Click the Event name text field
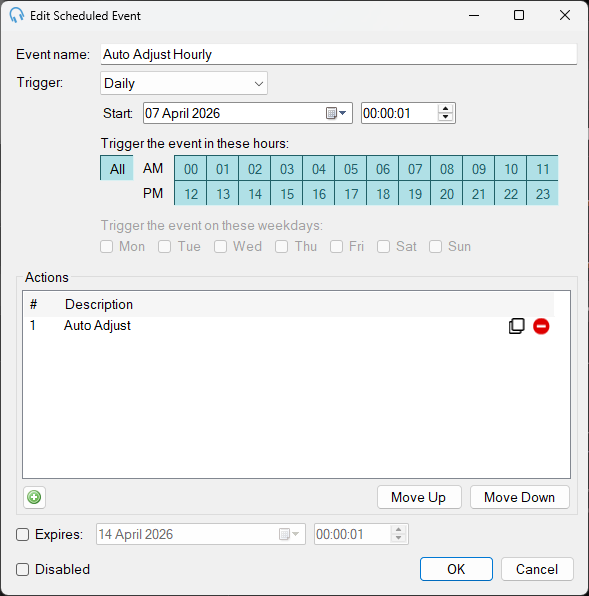This screenshot has height=596, width=589. coord(339,54)
